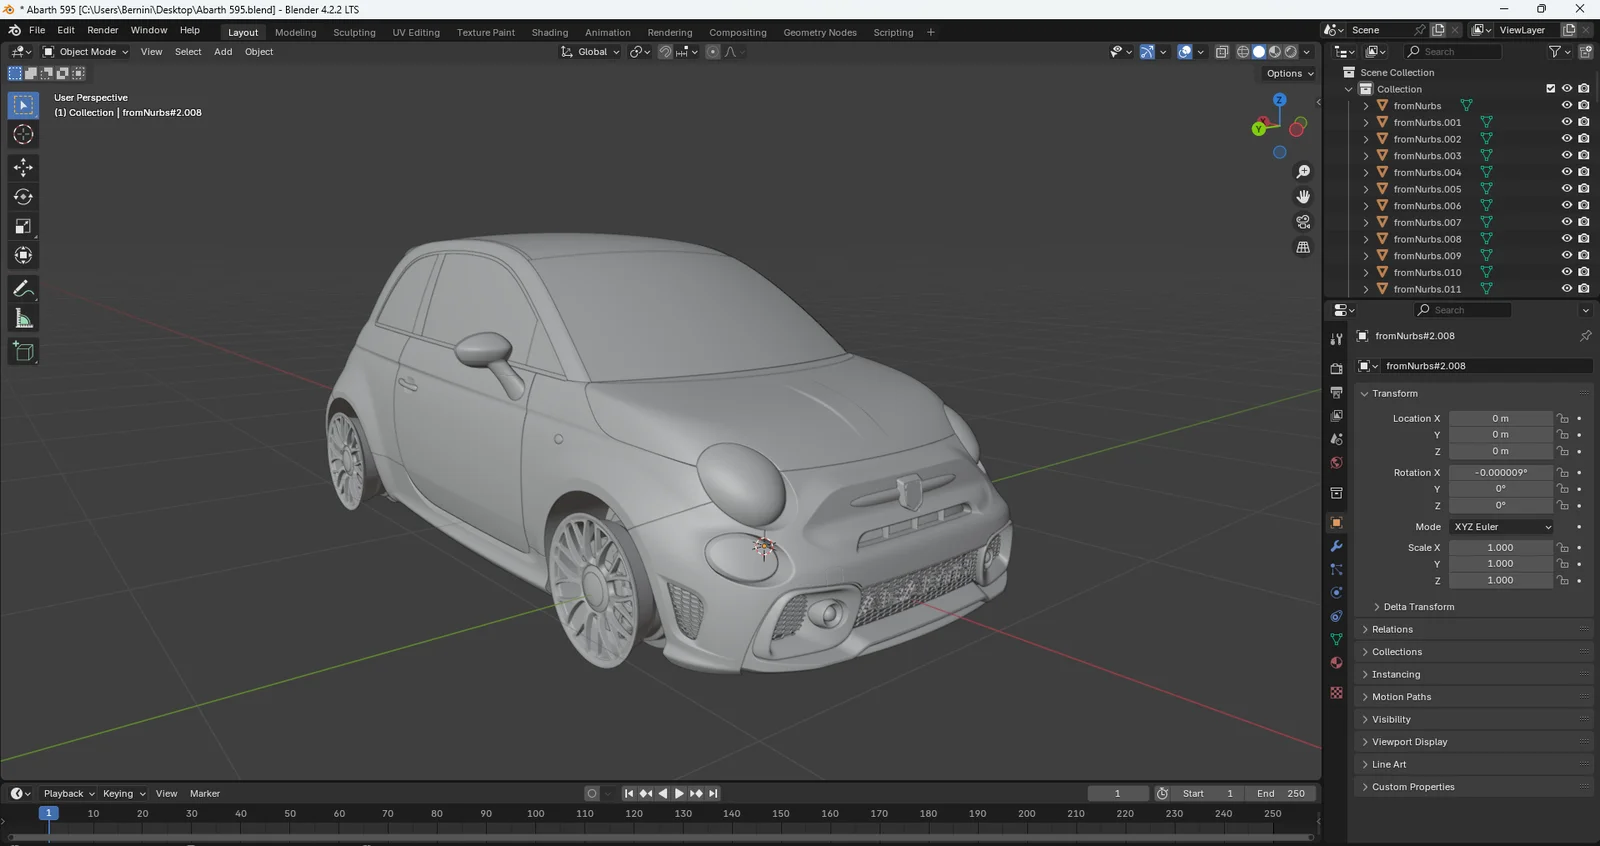Open the Global orientation dropdown
Viewport: 1600px width, 846px height.
pyautogui.click(x=590, y=52)
